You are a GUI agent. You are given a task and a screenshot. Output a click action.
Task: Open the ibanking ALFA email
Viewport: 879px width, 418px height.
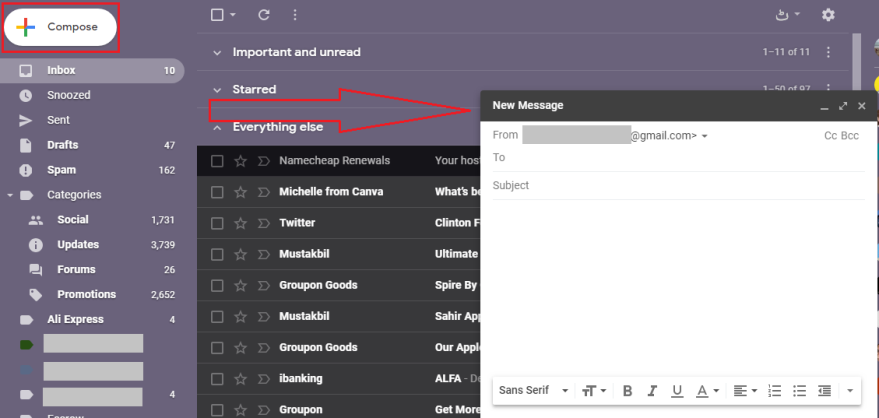[339, 379]
